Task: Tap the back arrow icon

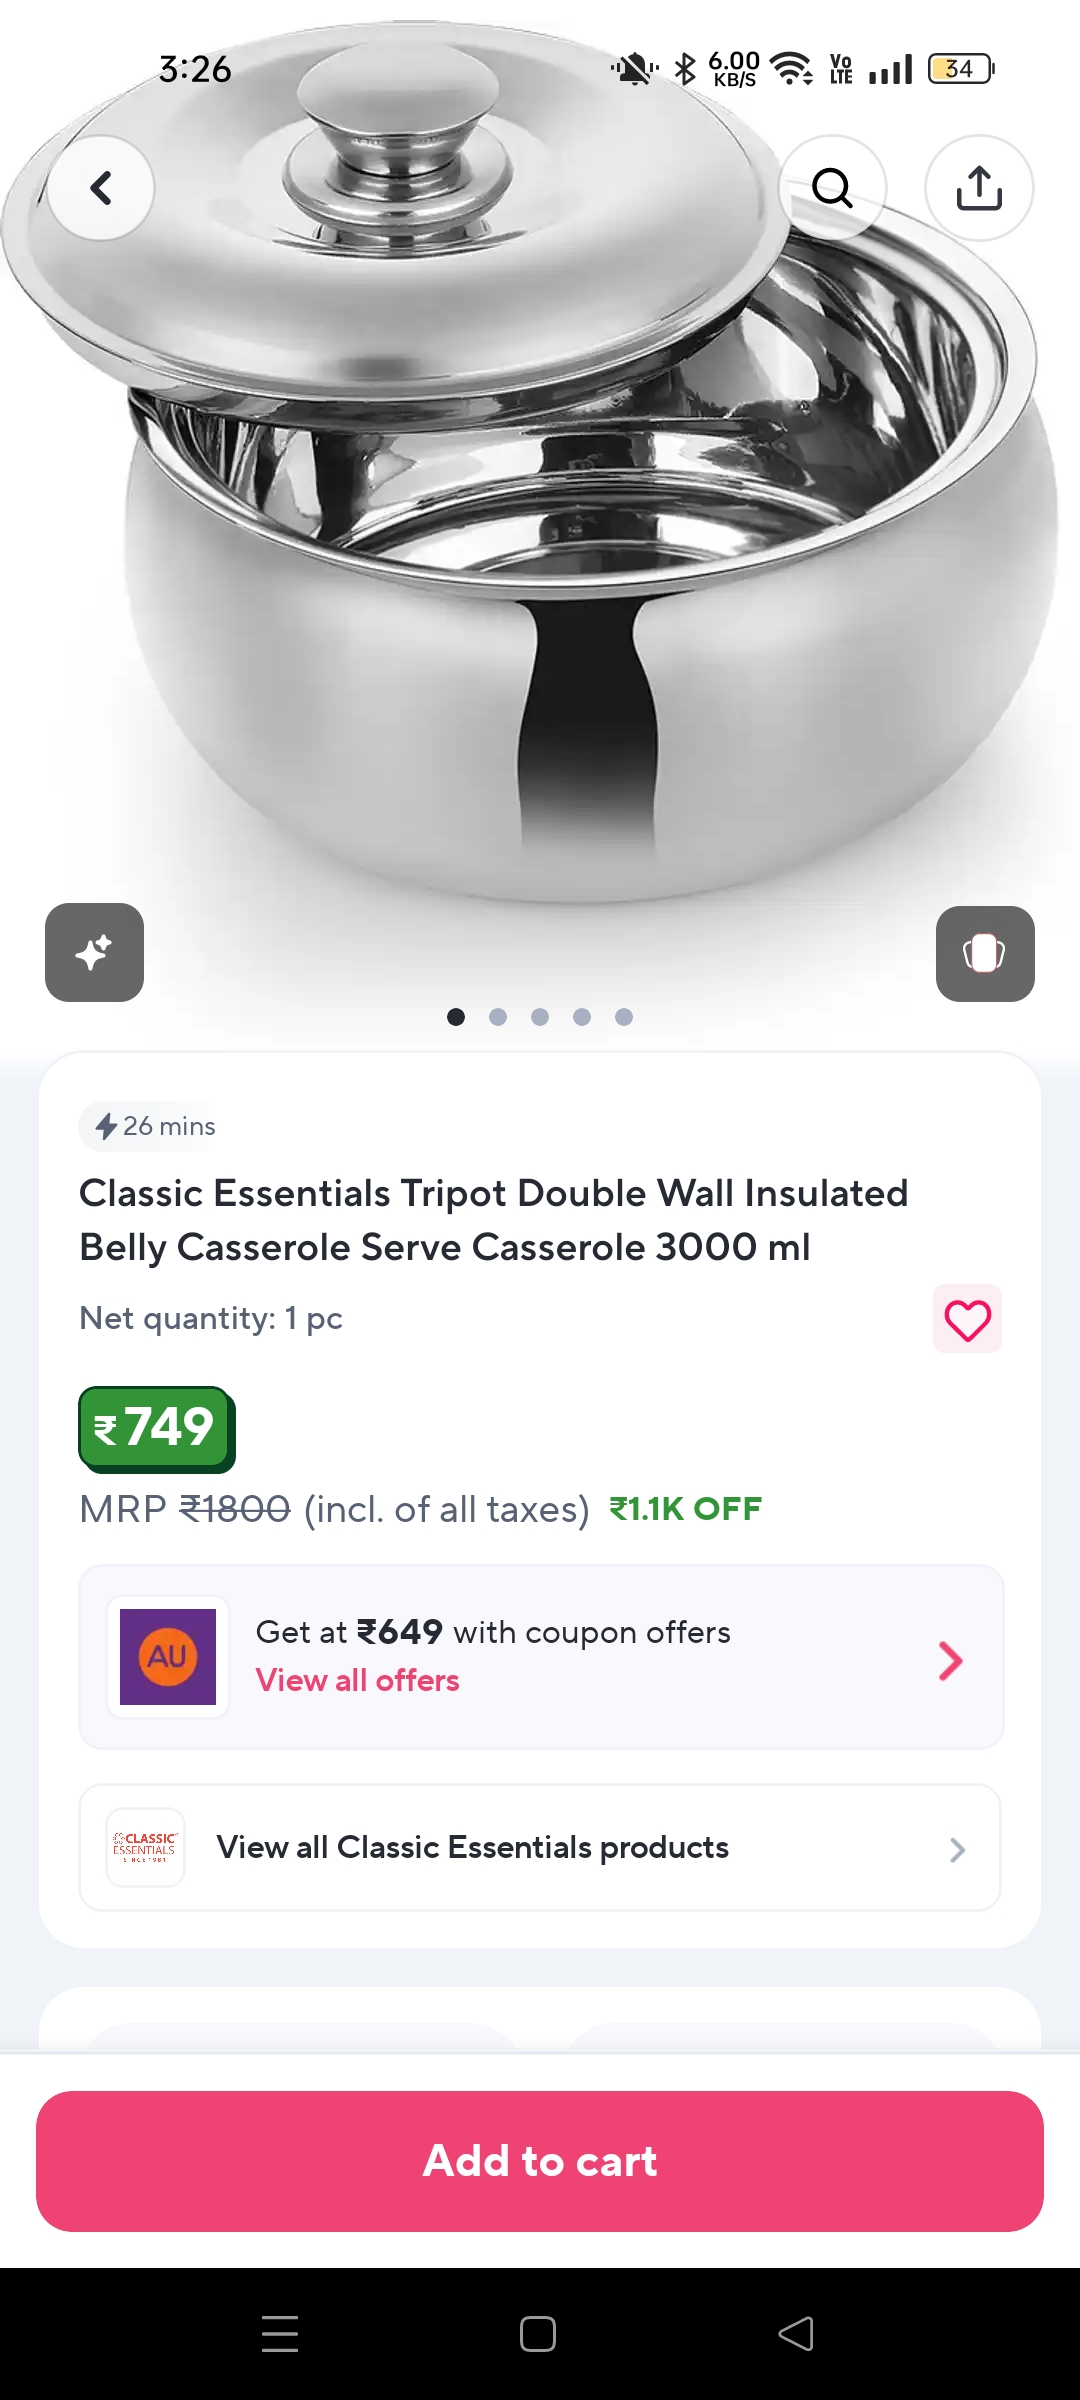Action: coord(102,188)
